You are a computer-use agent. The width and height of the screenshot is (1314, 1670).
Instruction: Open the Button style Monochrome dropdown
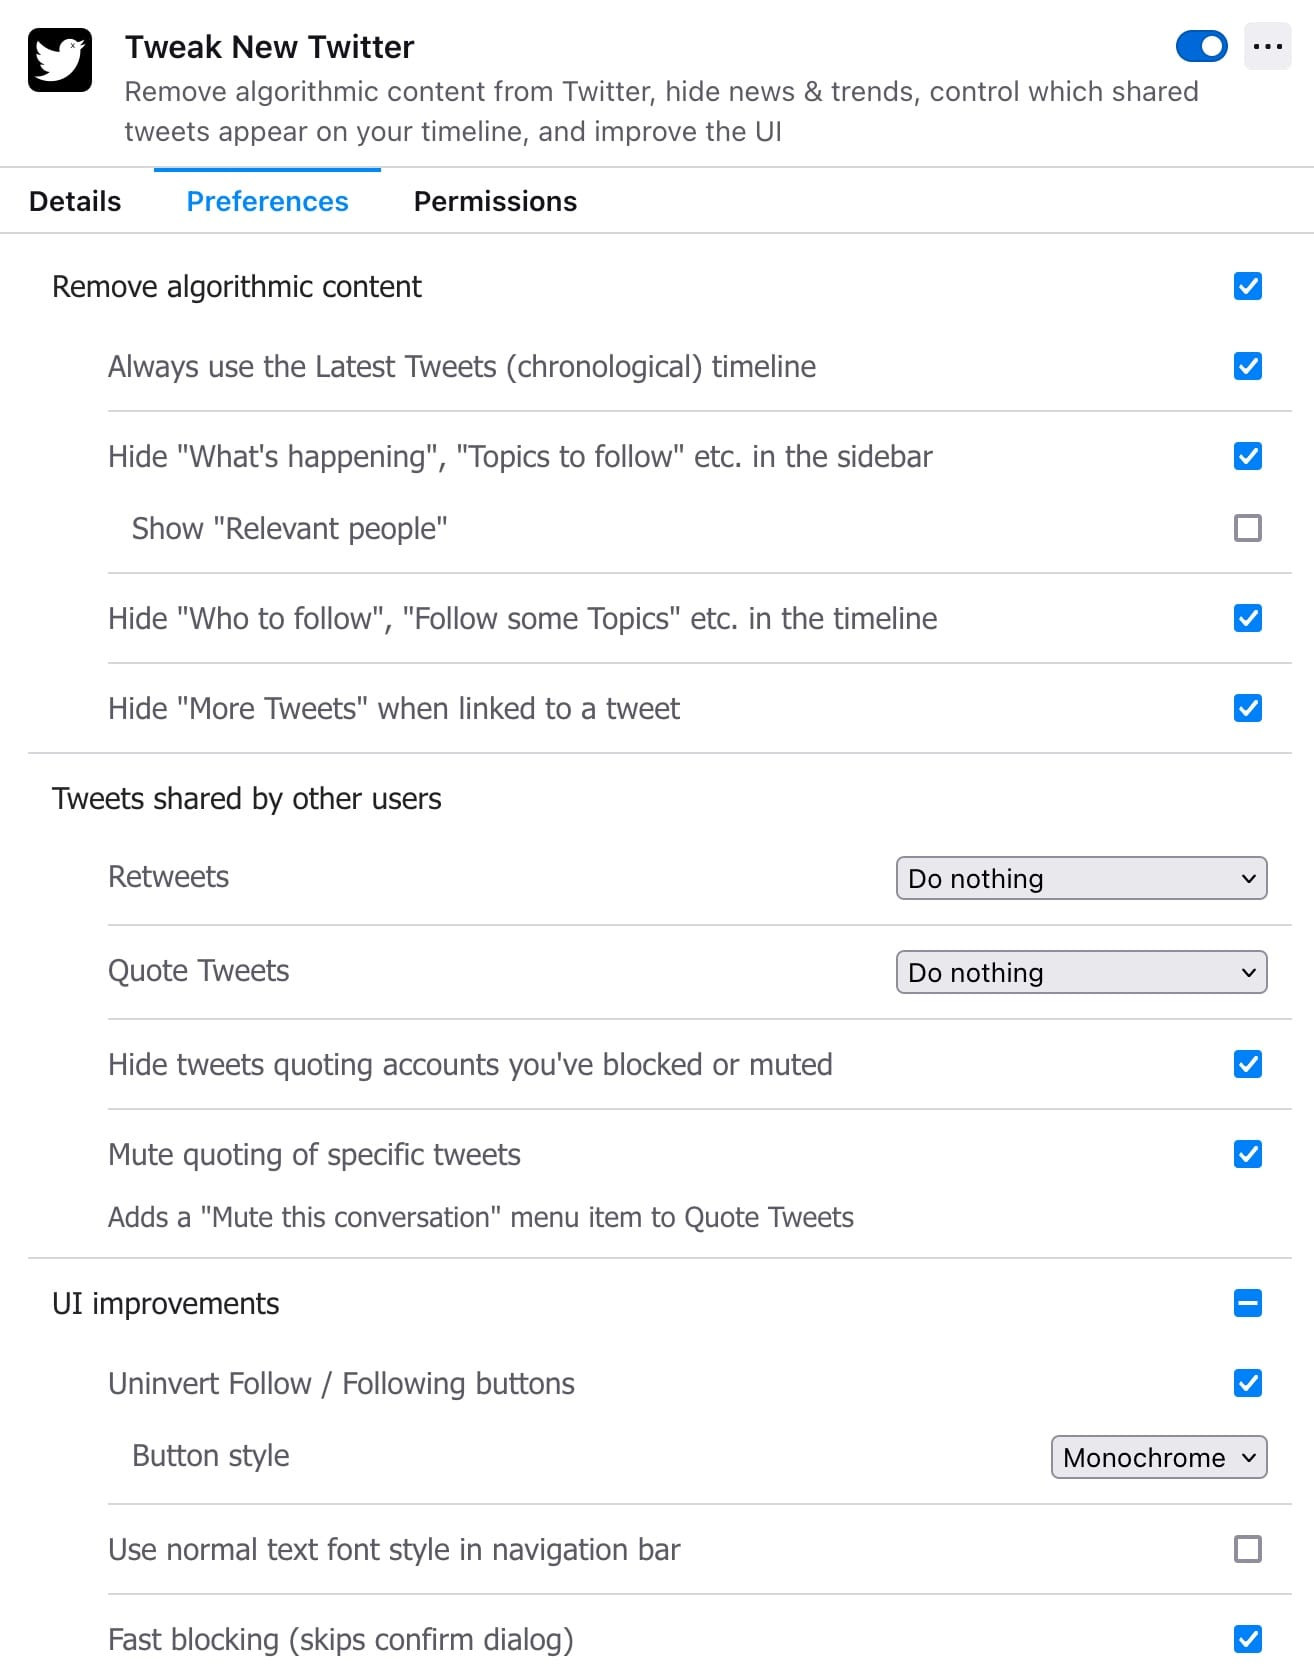[1158, 1457]
